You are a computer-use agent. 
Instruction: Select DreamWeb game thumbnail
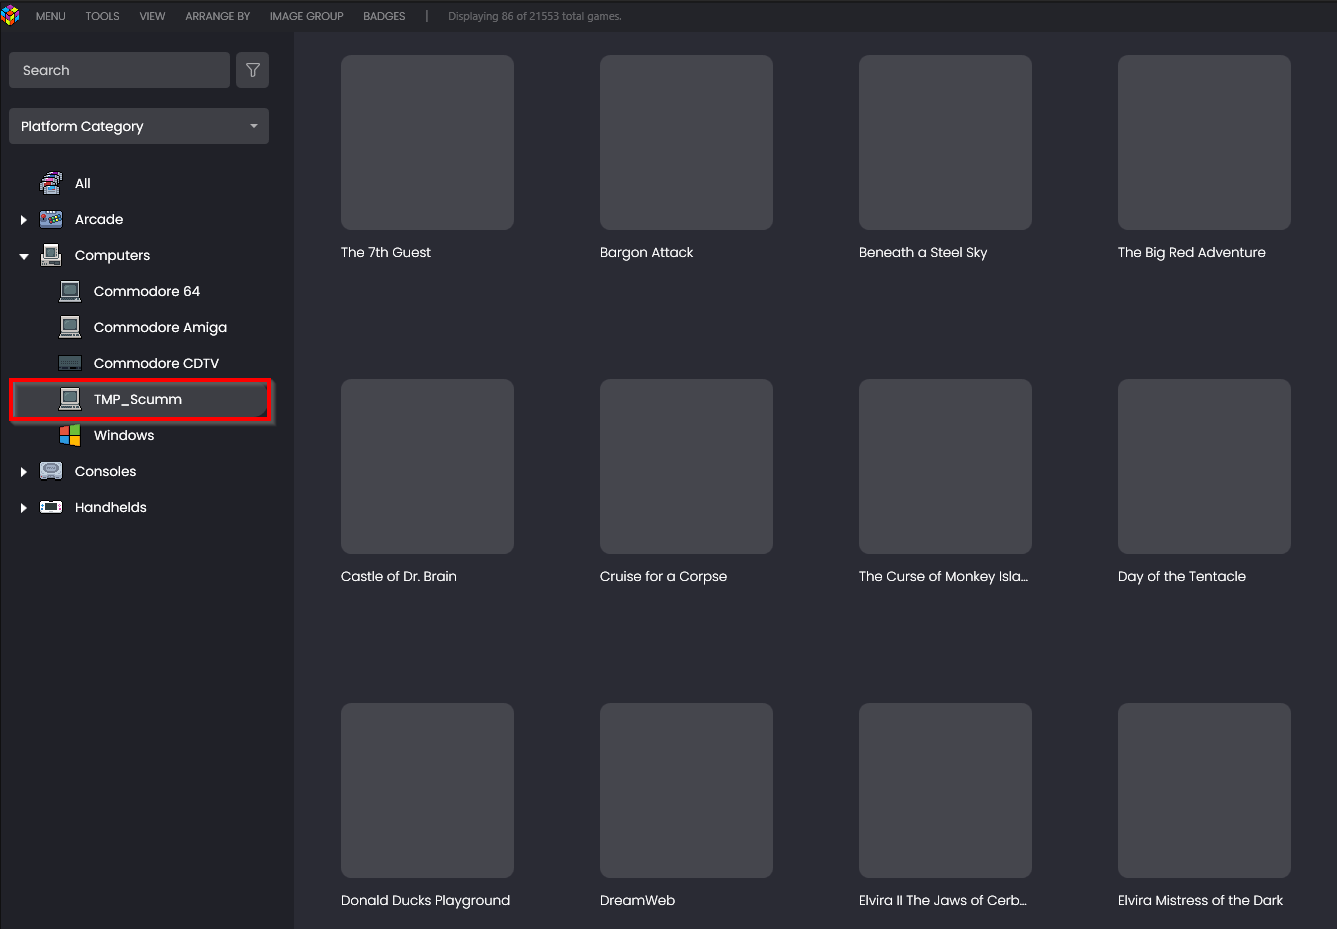point(686,790)
